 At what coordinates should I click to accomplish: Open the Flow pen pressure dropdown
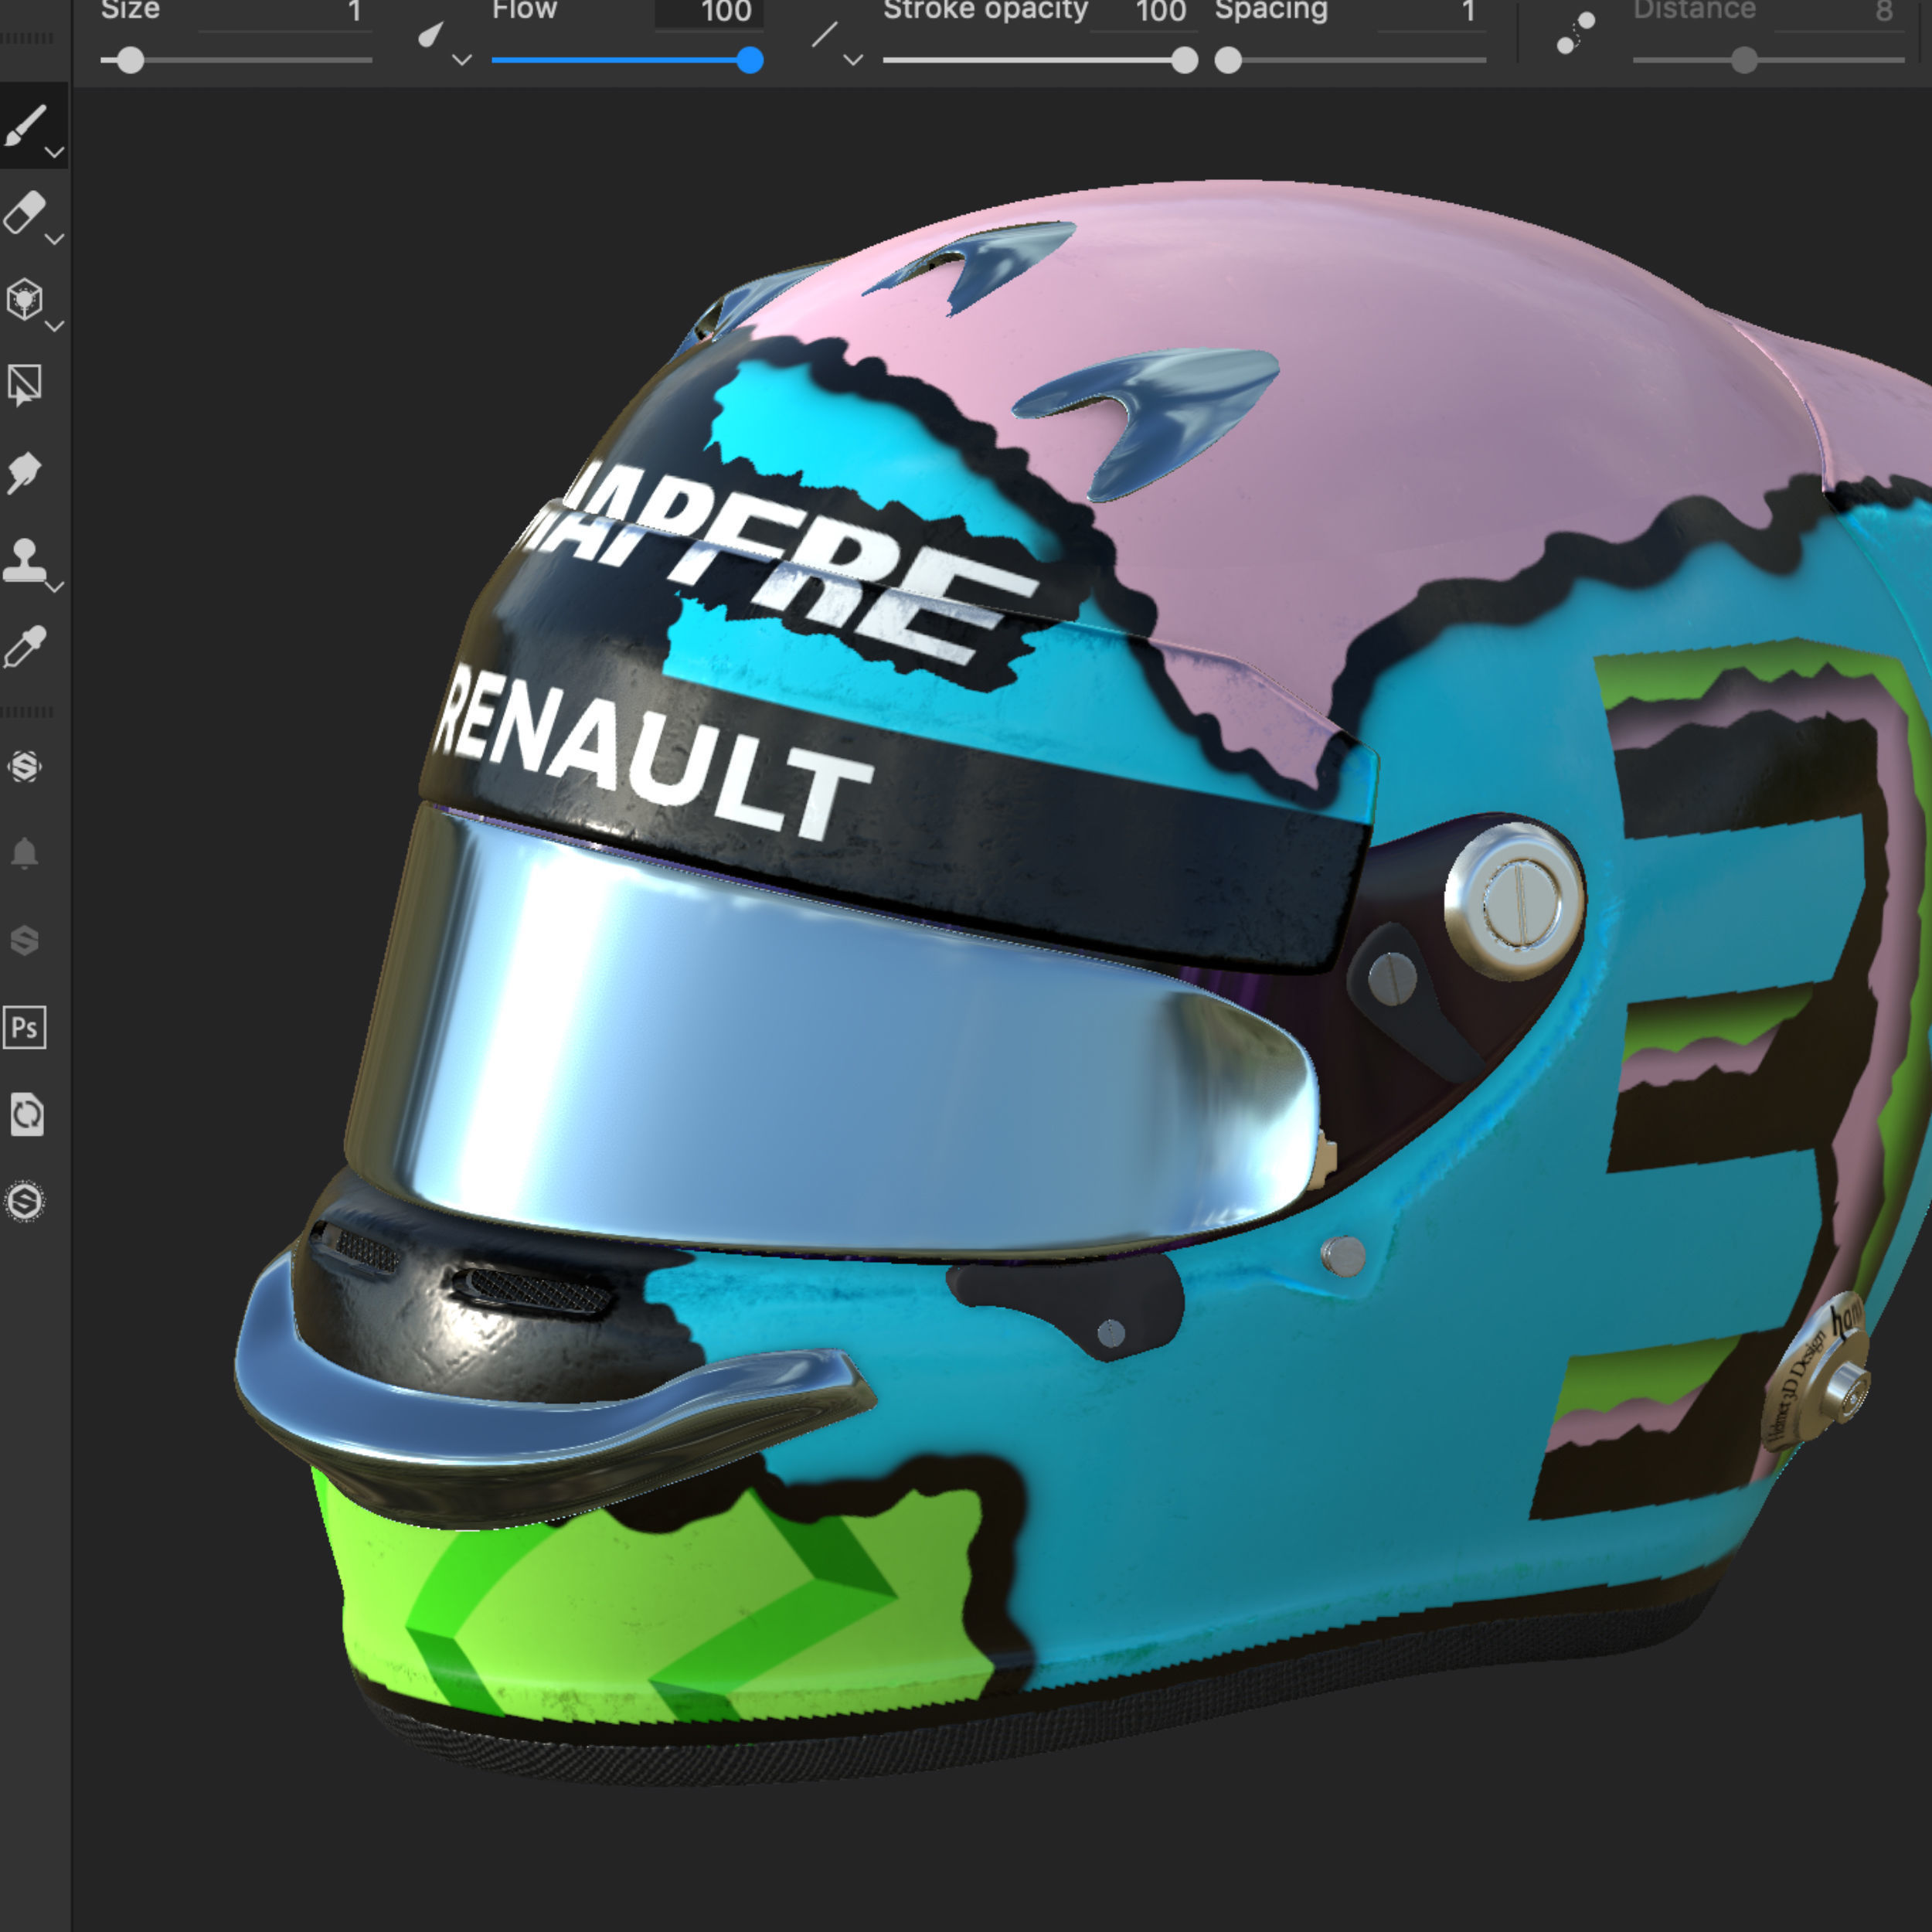tap(853, 60)
